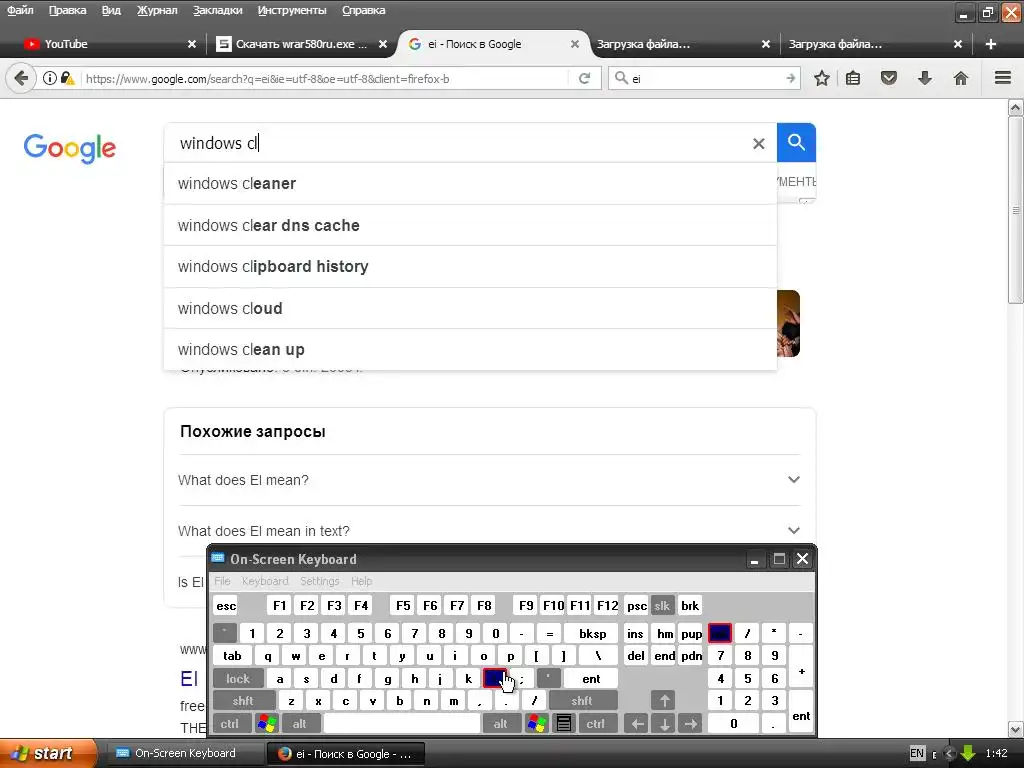Click the page vertical scrollbar thumb
The height and width of the screenshot is (768, 1024).
[1016, 209]
